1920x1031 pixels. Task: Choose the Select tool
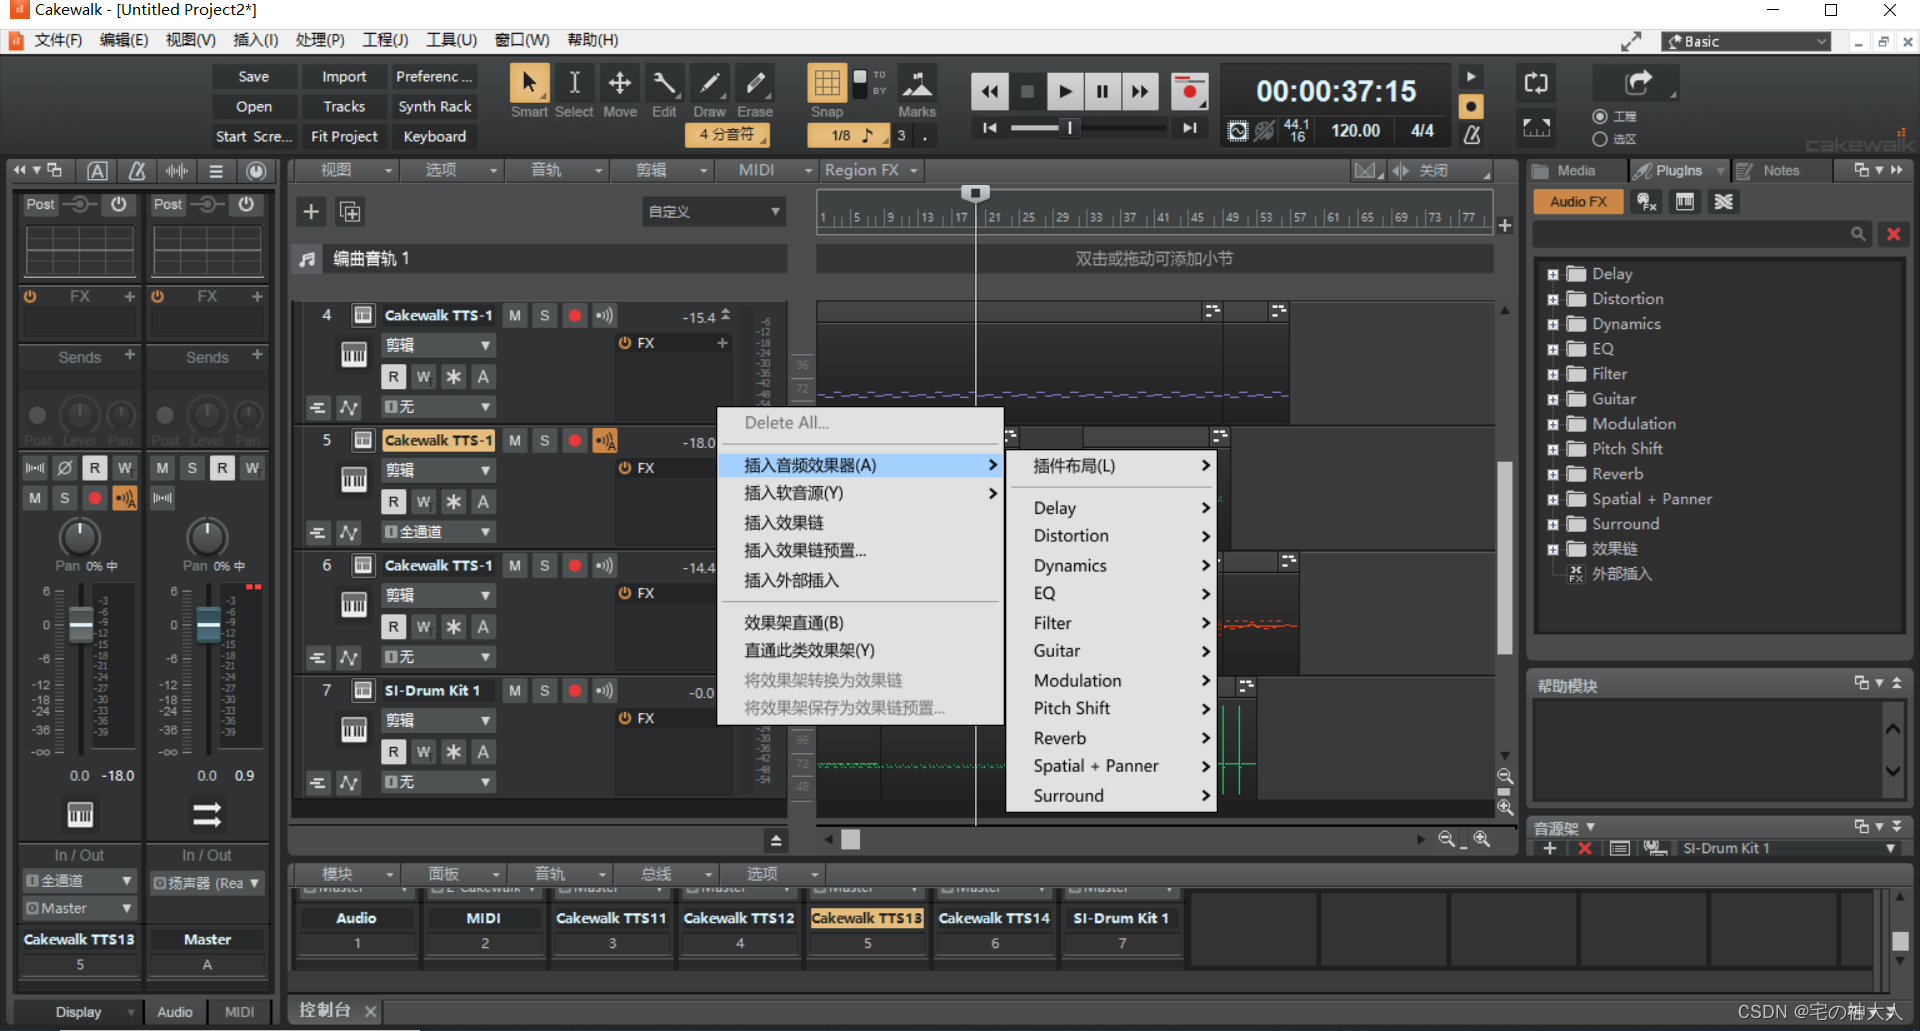(x=574, y=83)
